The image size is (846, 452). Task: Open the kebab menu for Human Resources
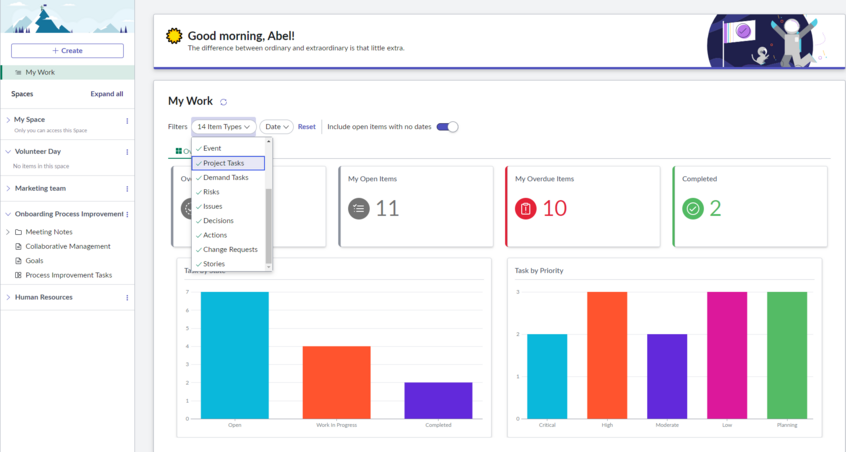(127, 298)
